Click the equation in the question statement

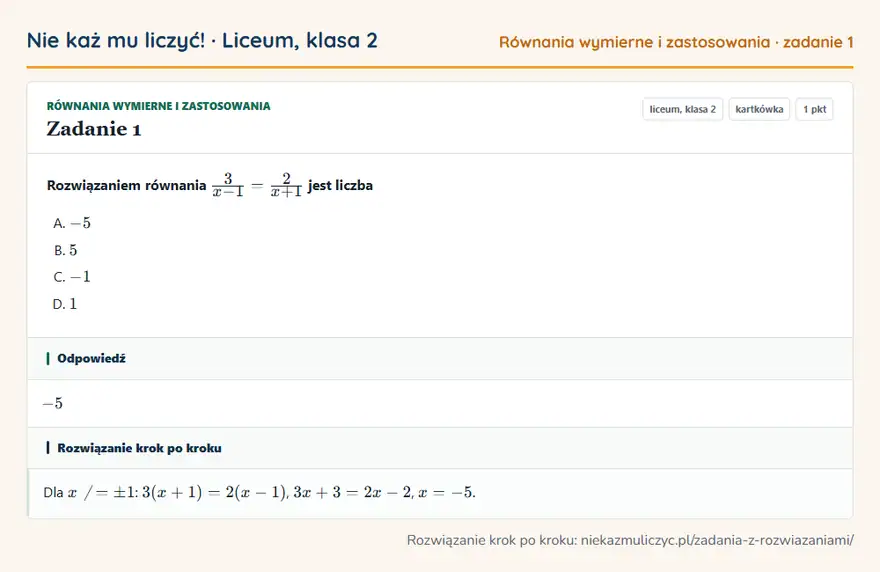click(x=257, y=185)
